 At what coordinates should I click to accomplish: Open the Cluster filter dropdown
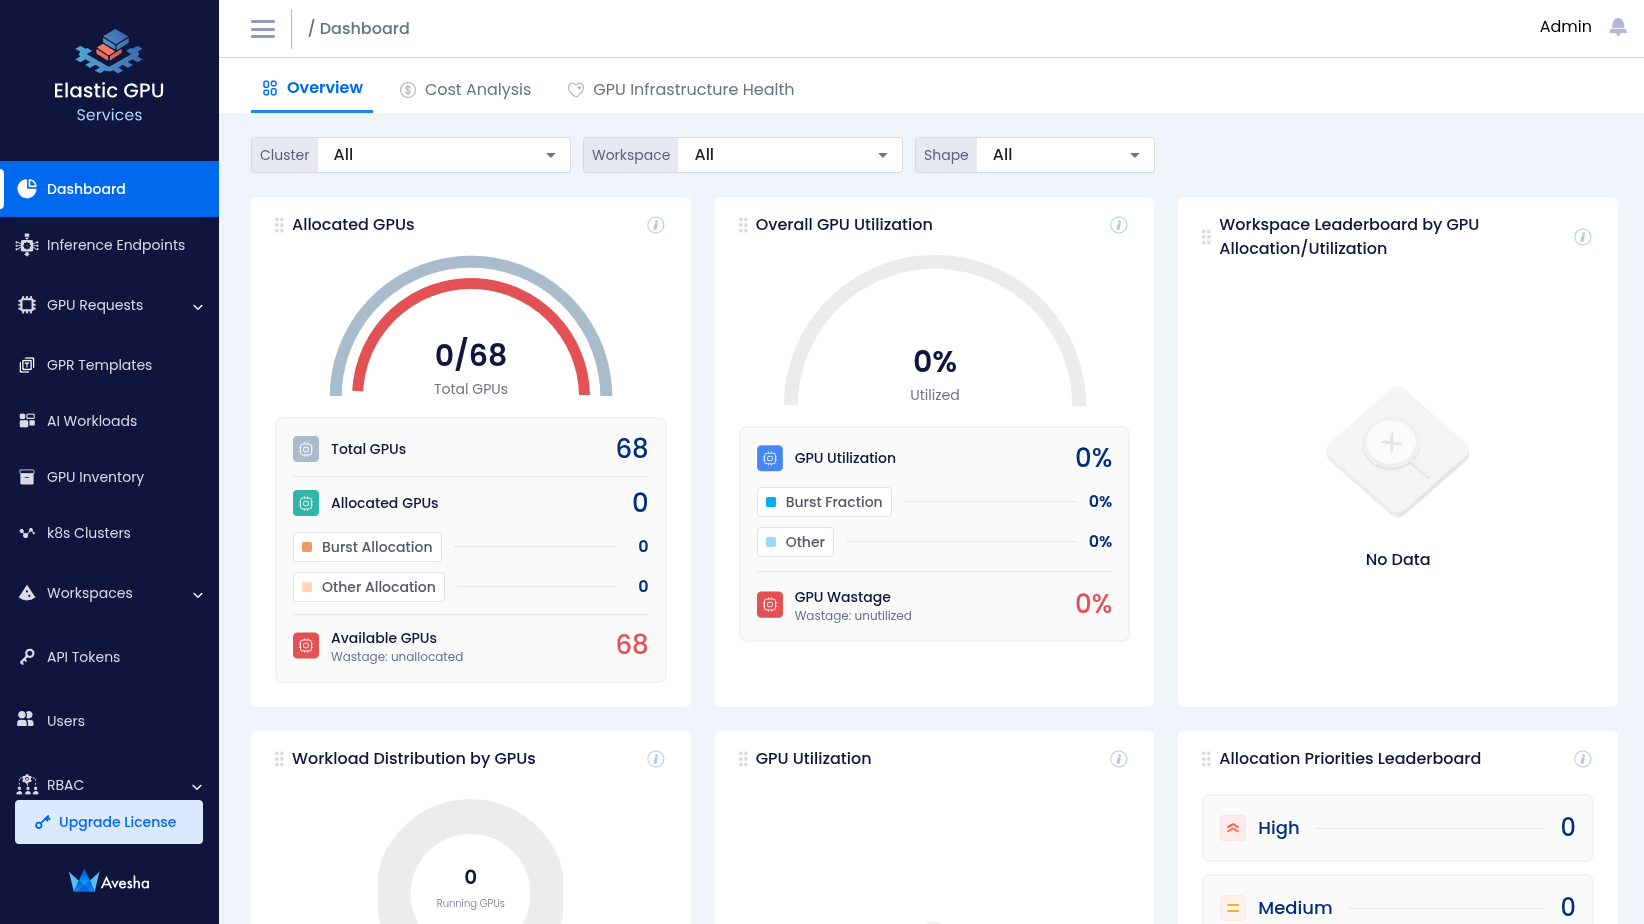(x=443, y=155)
